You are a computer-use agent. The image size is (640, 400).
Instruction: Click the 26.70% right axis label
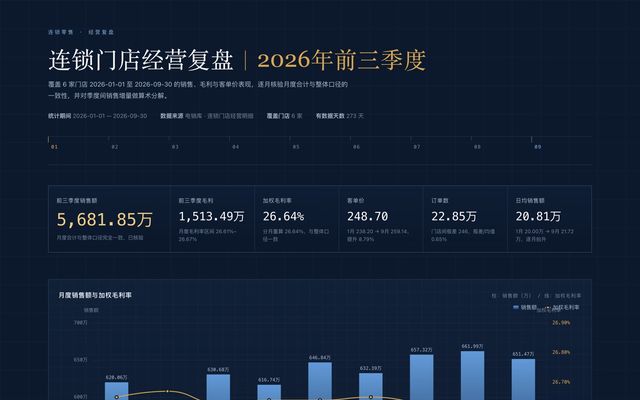click(x=561, y=382)
